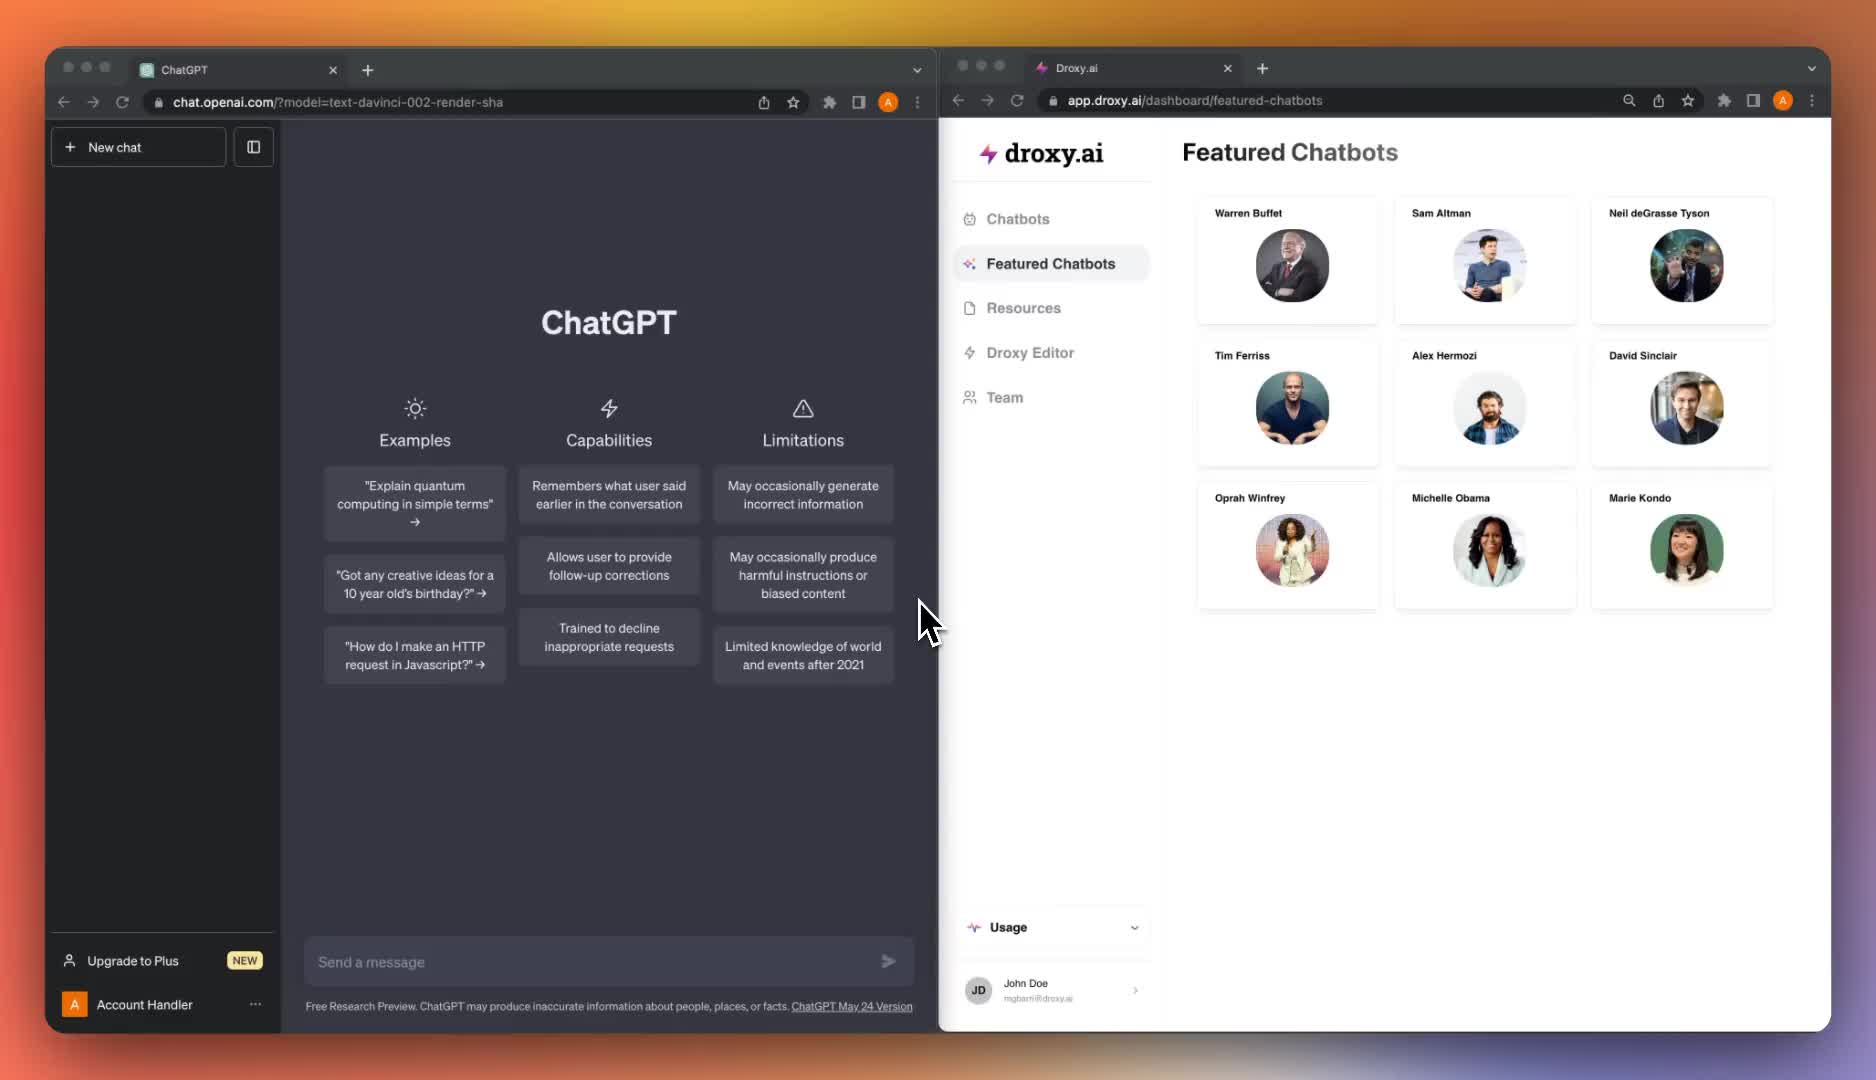Select Featured Chatbots in sidebar
1876x1080 pixels.
point(1052,264)
